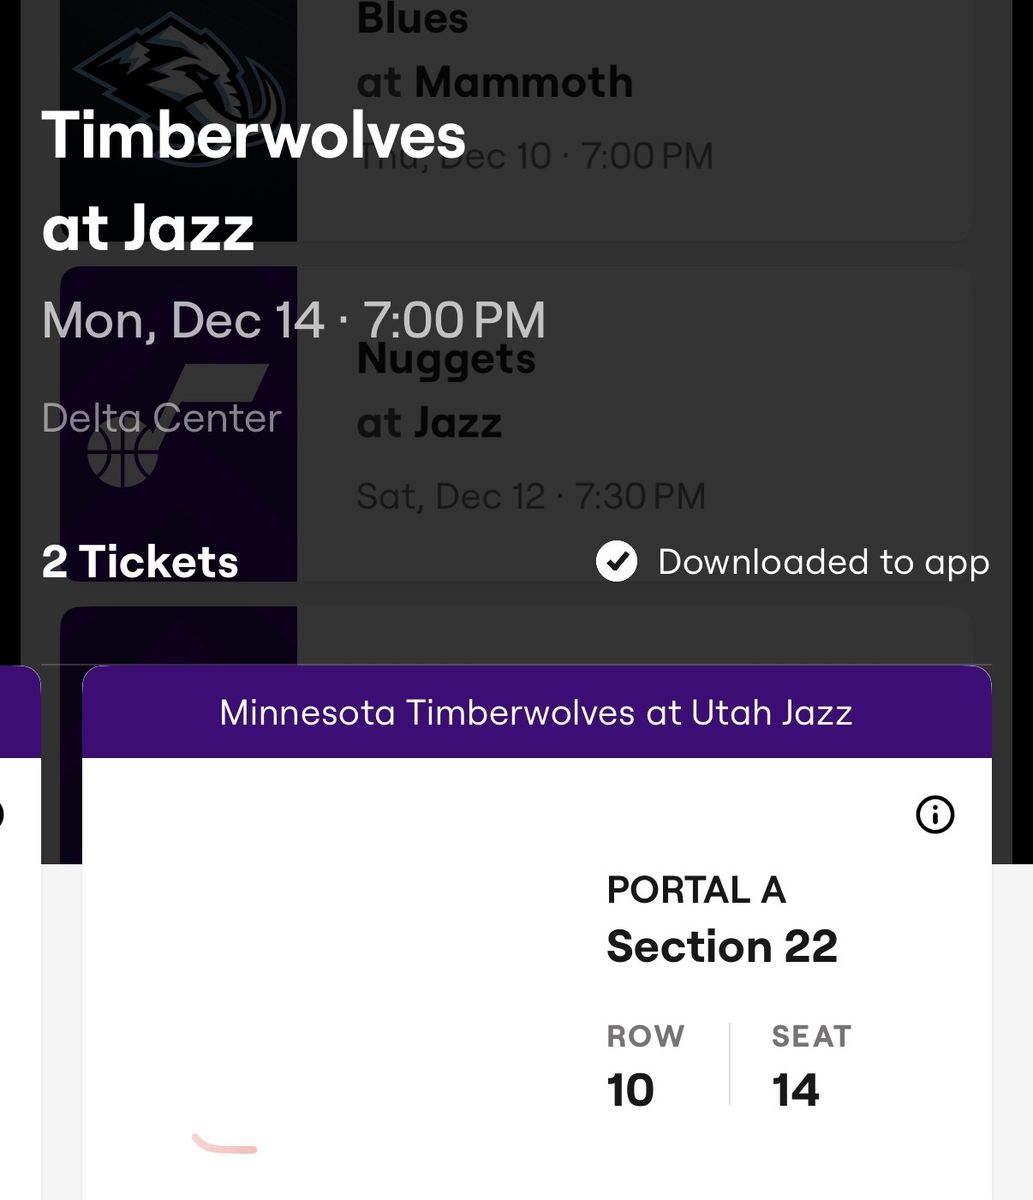Open the Blues at Mammoth event

tap(517, 120)
